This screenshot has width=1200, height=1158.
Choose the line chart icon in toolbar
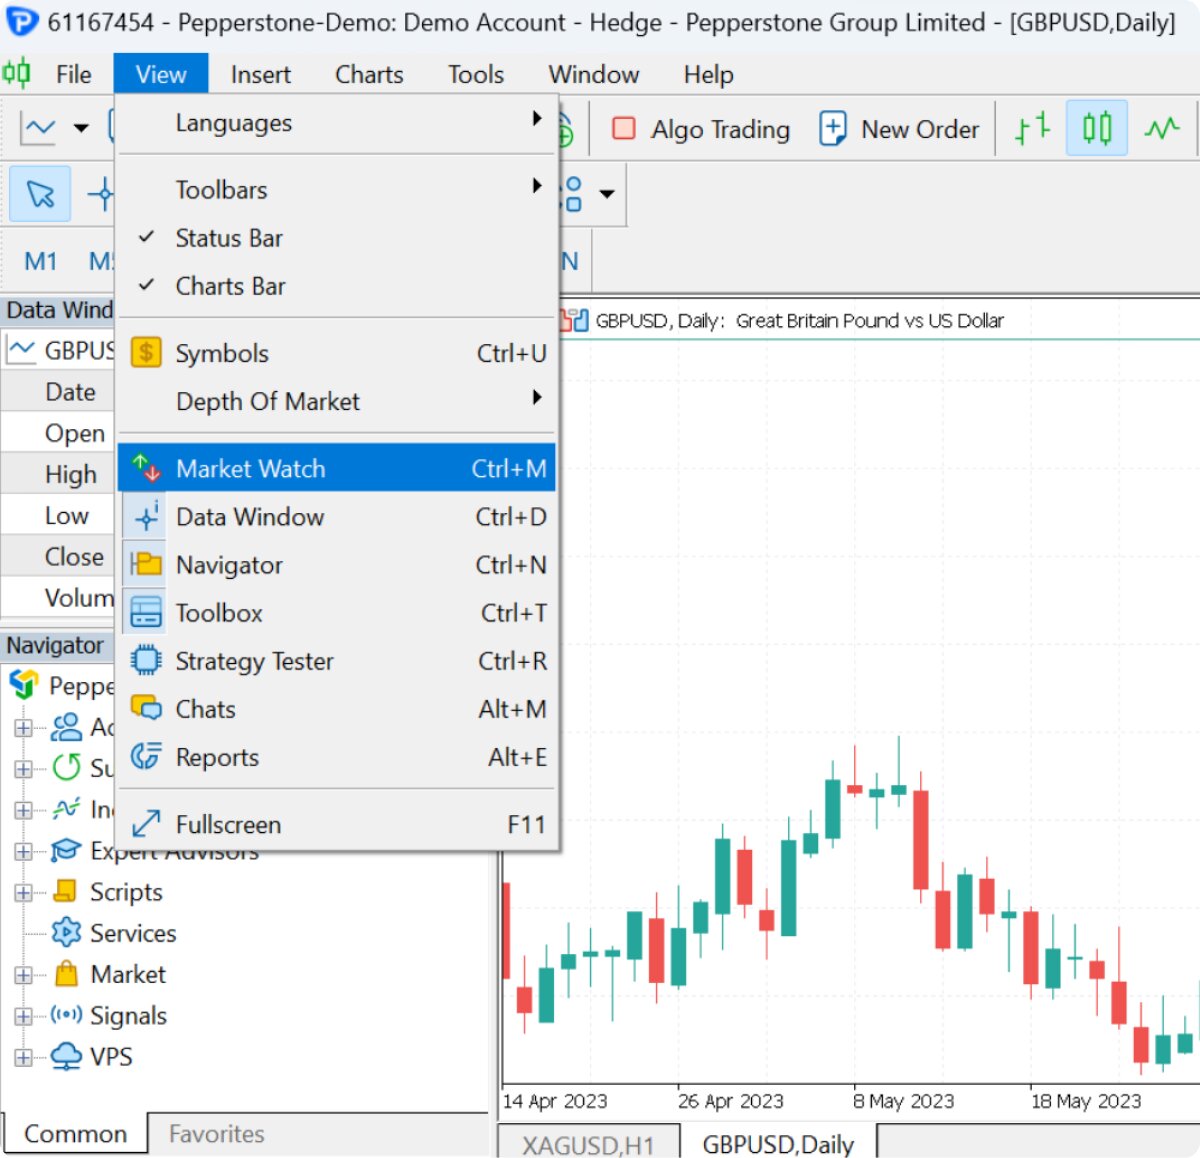click(1162, 128)
